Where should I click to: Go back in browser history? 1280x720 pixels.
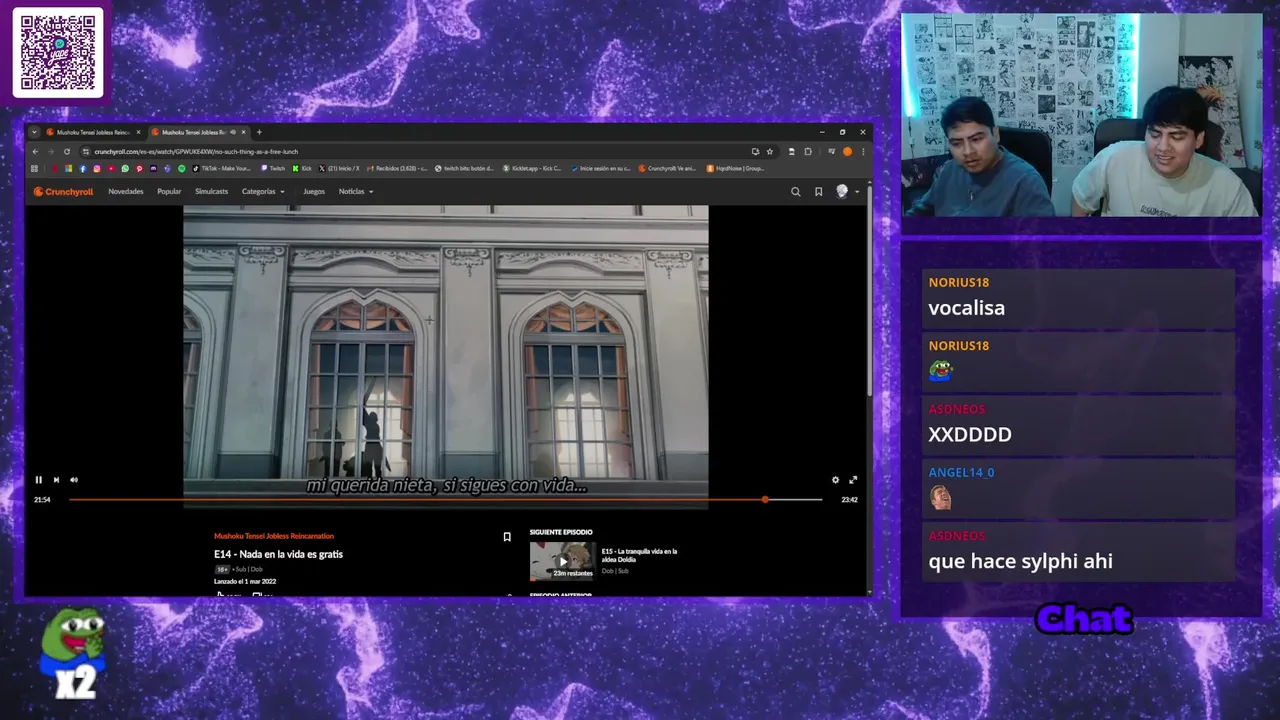(35, 152)
